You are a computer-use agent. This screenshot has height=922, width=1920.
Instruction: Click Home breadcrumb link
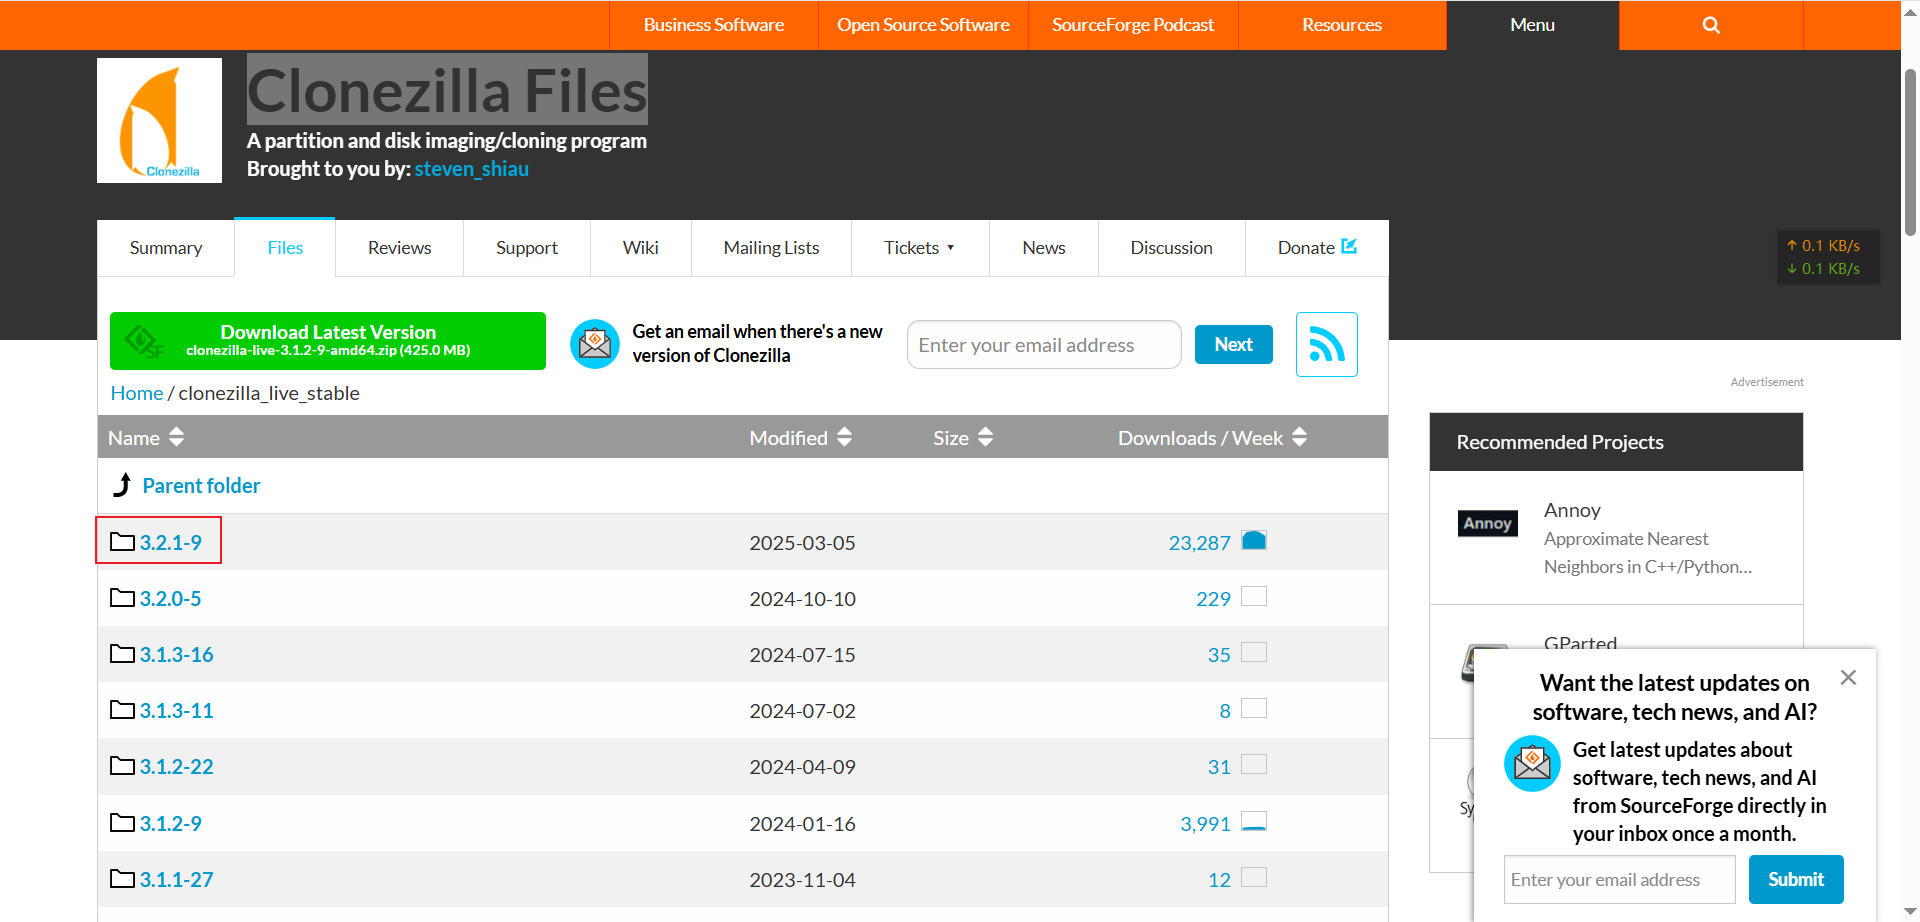click(x=137, y=393)
